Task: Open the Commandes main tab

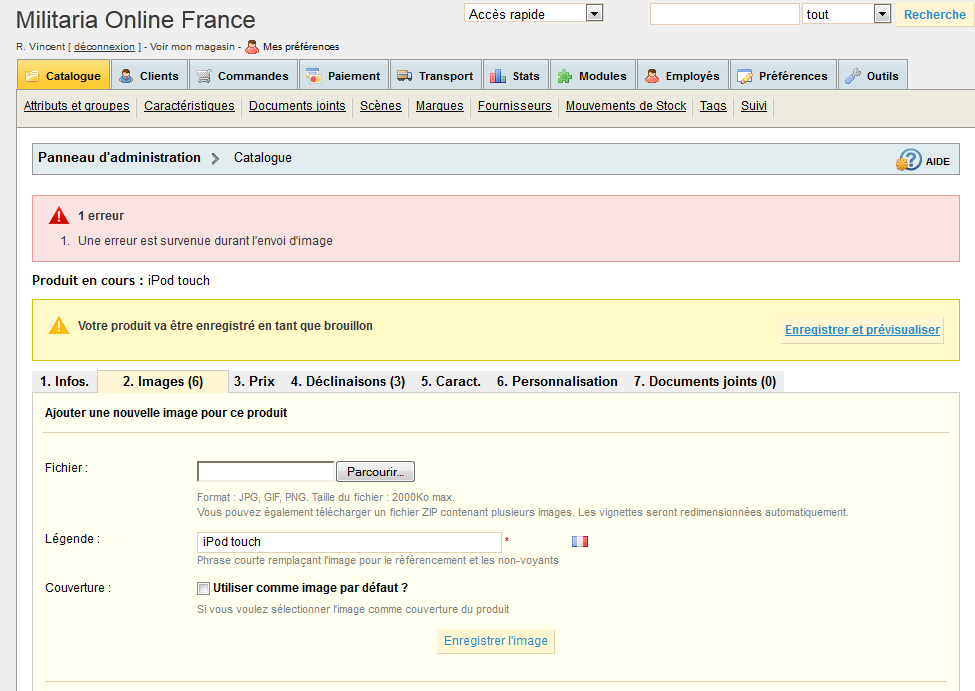Action: 244,75
